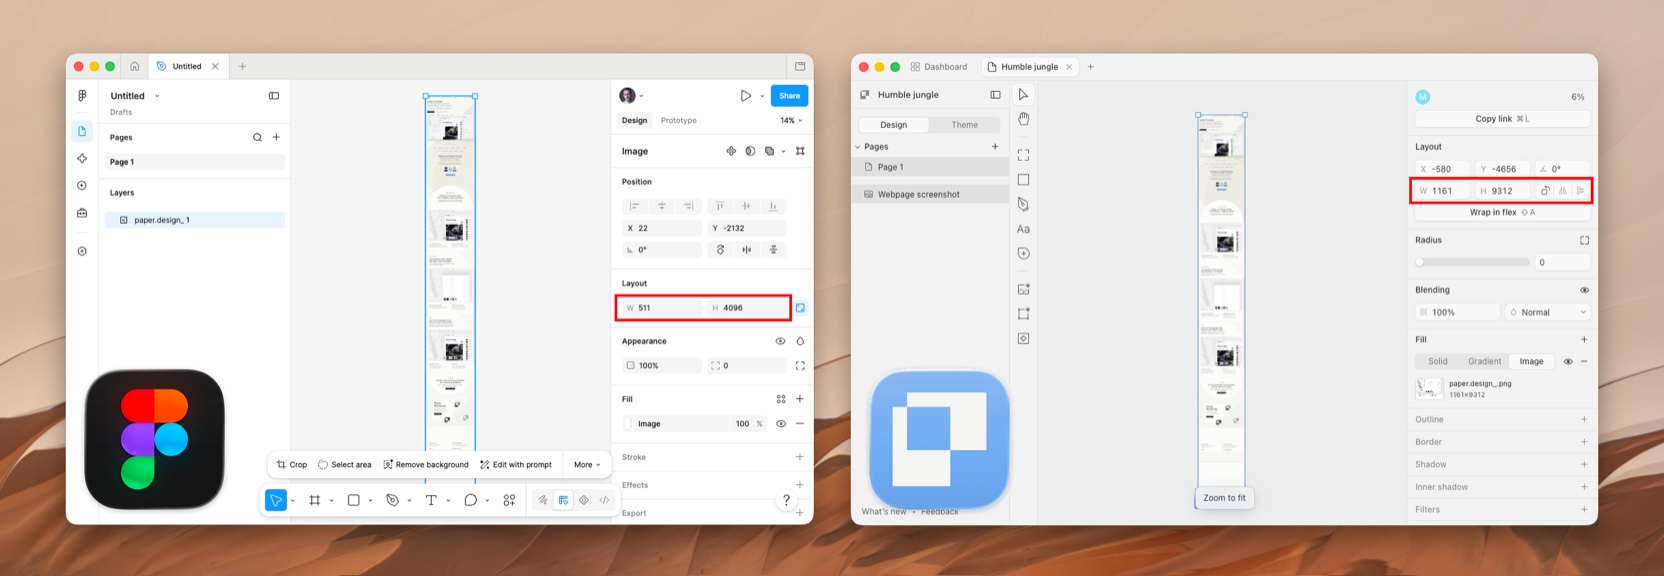Switch to Figma Prototype tab
The width and height of the screenshot is (1664, 576).
tap(678, 120)
